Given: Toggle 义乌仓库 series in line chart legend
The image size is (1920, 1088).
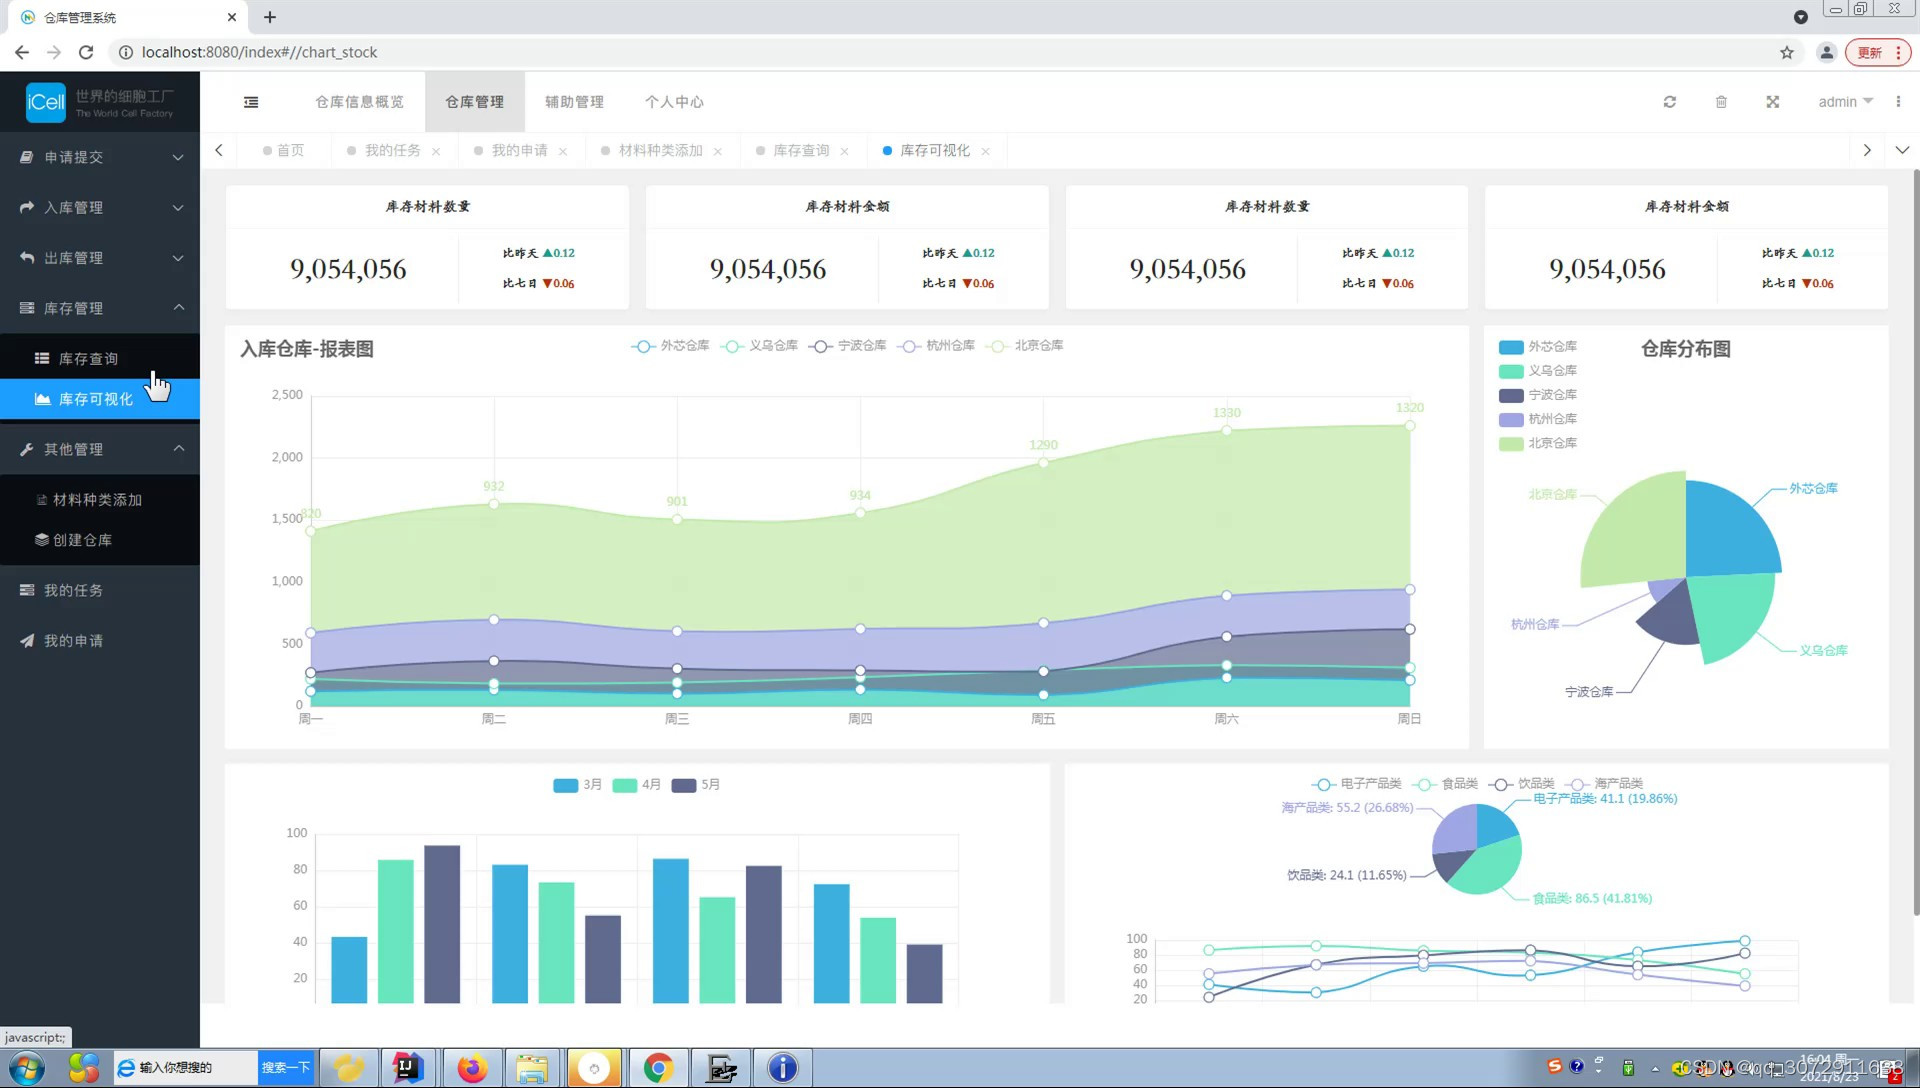Looking at the screenshot, I should pyautogui.click(x=759, y=346).
